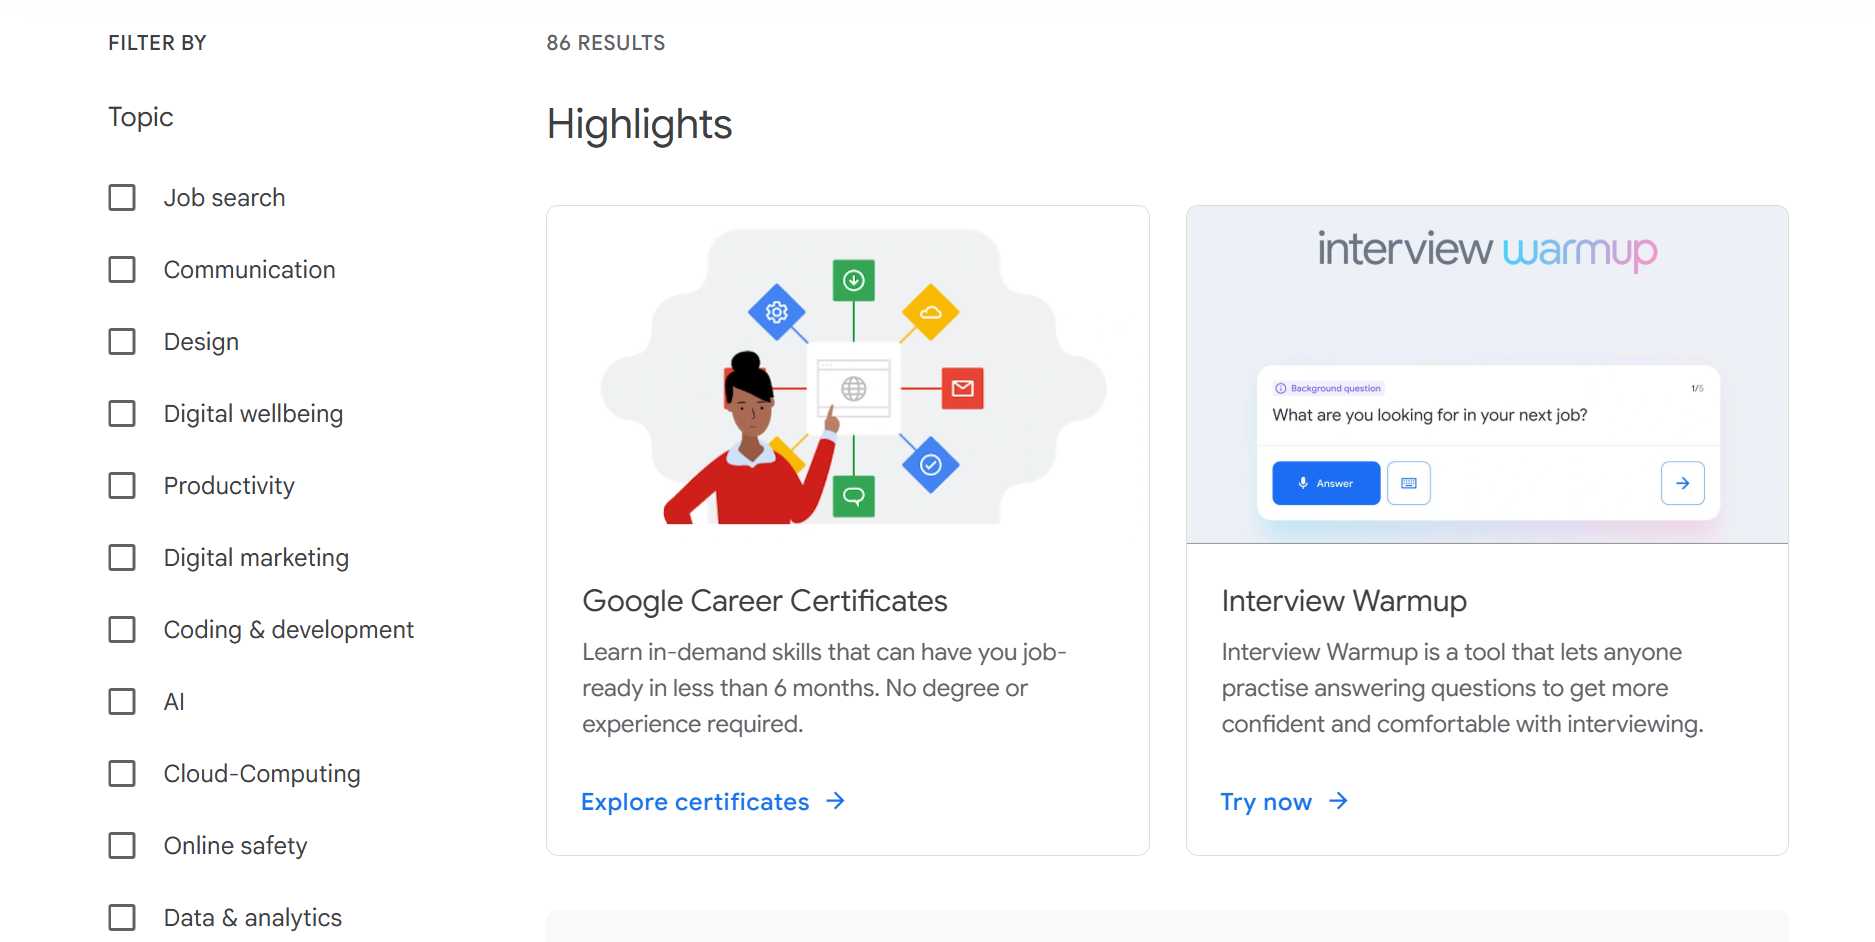Click the blue Answer microphone button
Image resolution: width=1875 pixels, height=942 pixels.
[x=1326, y=483]
